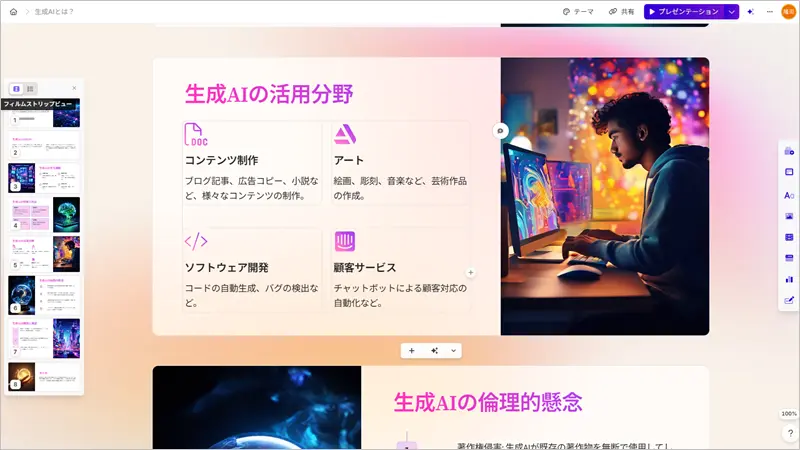Select slide 4 thumbnail with brain image

(45, 215)
